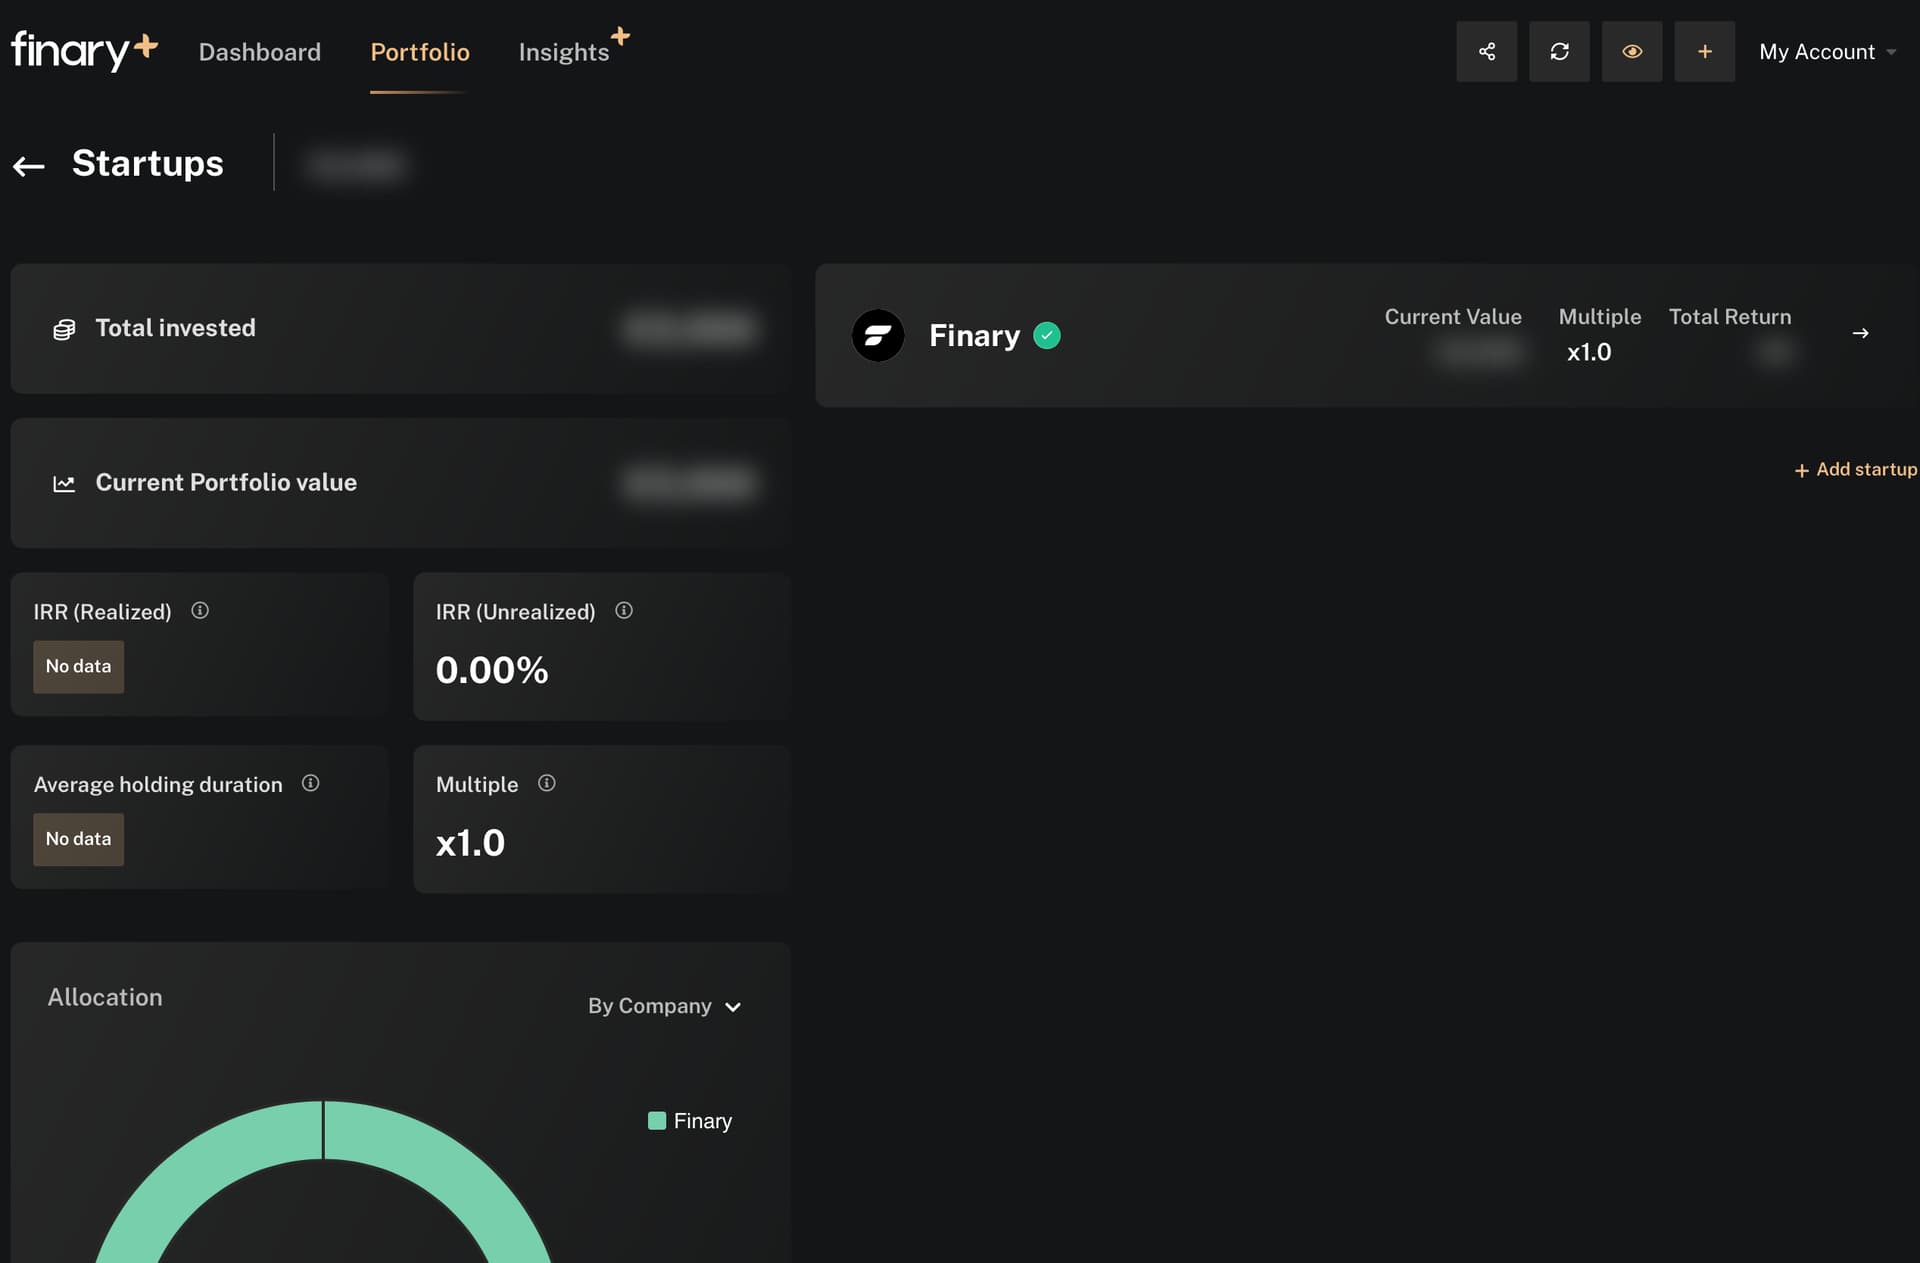Click the Finary legend label
The image size is (1920, 1263).
pos(703,1121)
